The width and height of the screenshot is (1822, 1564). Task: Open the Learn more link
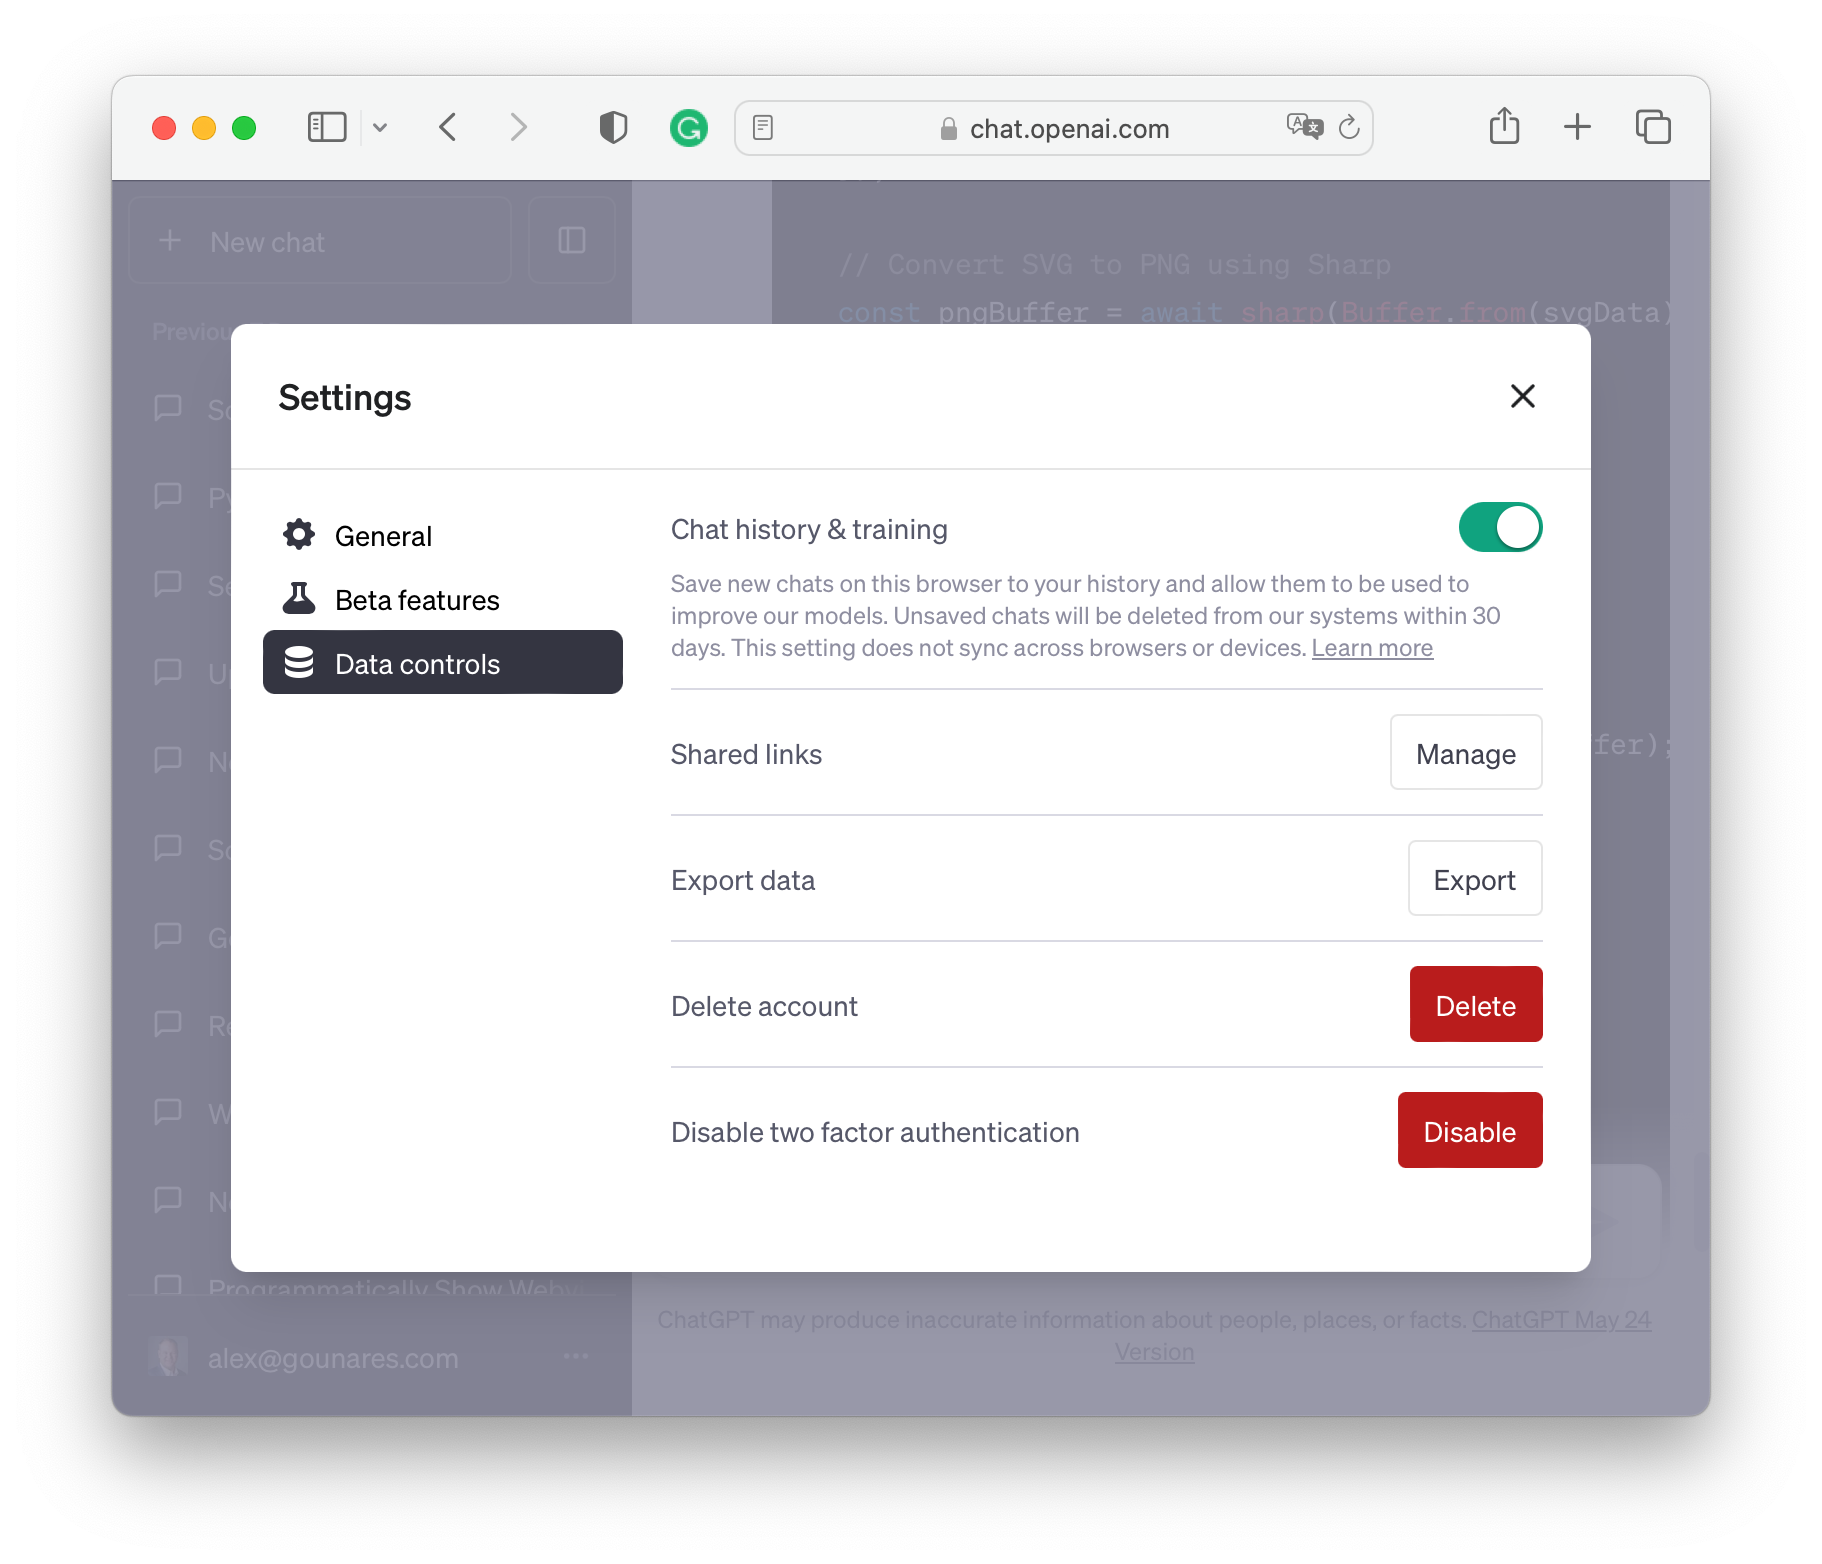(x=1372, y=648)
